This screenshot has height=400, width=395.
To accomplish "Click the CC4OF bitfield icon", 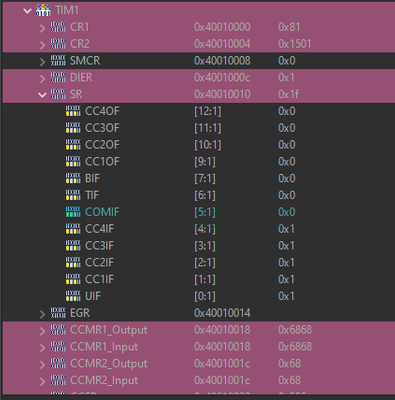I will coord(73,111).
